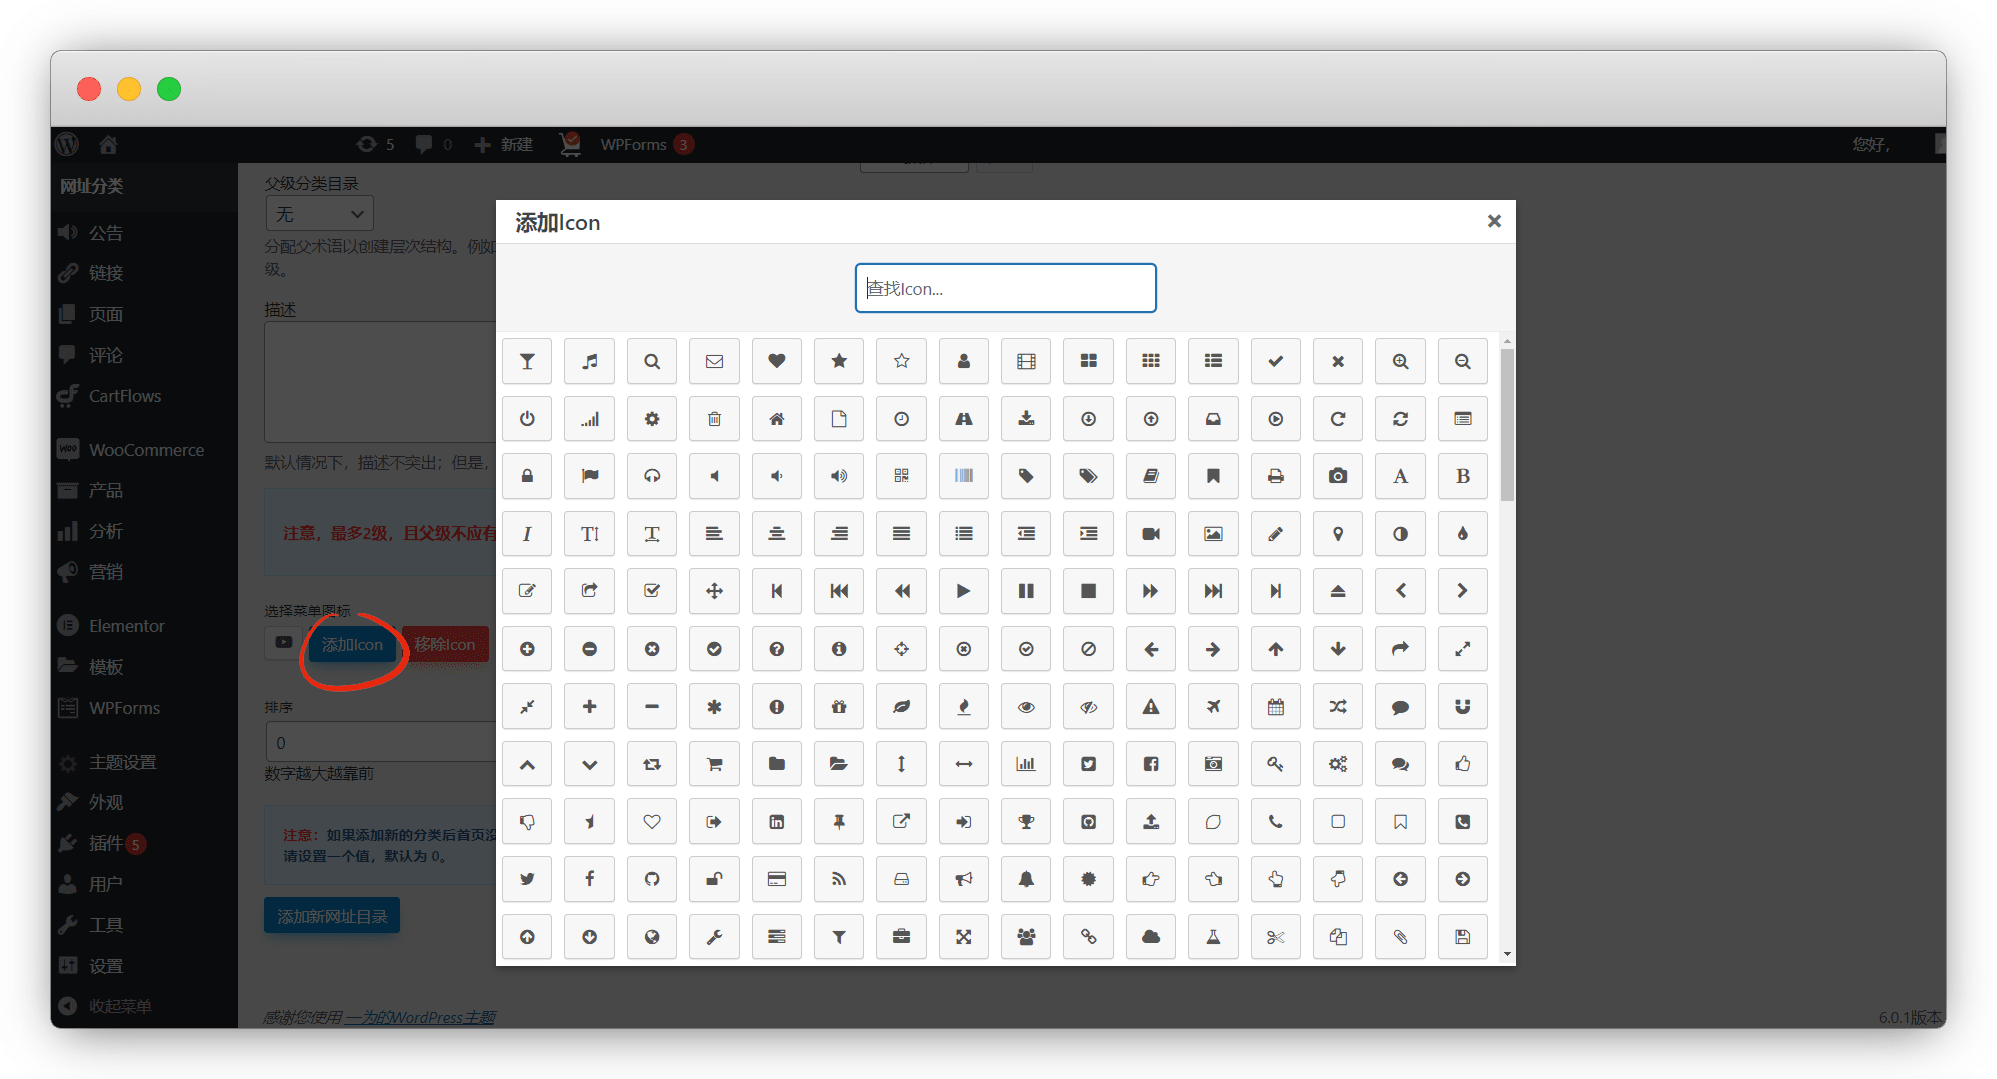This screenshot has width=1997, height=1079.
Task: Open Elementor menu in sidebar
Action: click(x=126, y=626)
